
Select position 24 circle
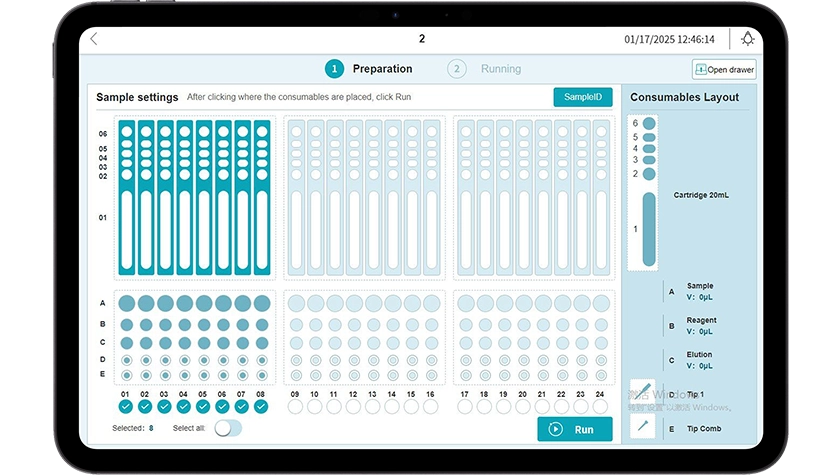coord(601,407)
